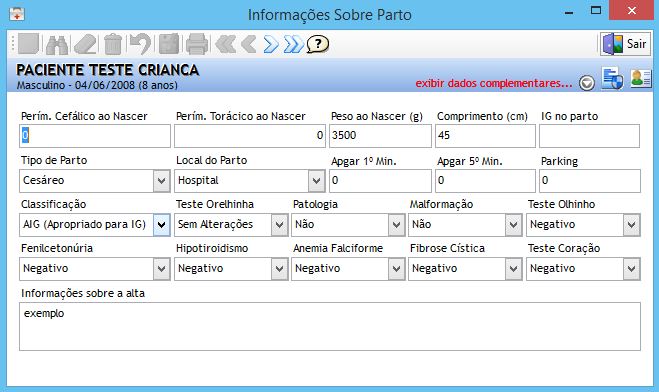Click patient name PACIENTE TESTE CRIANCA

coord(108,70)
